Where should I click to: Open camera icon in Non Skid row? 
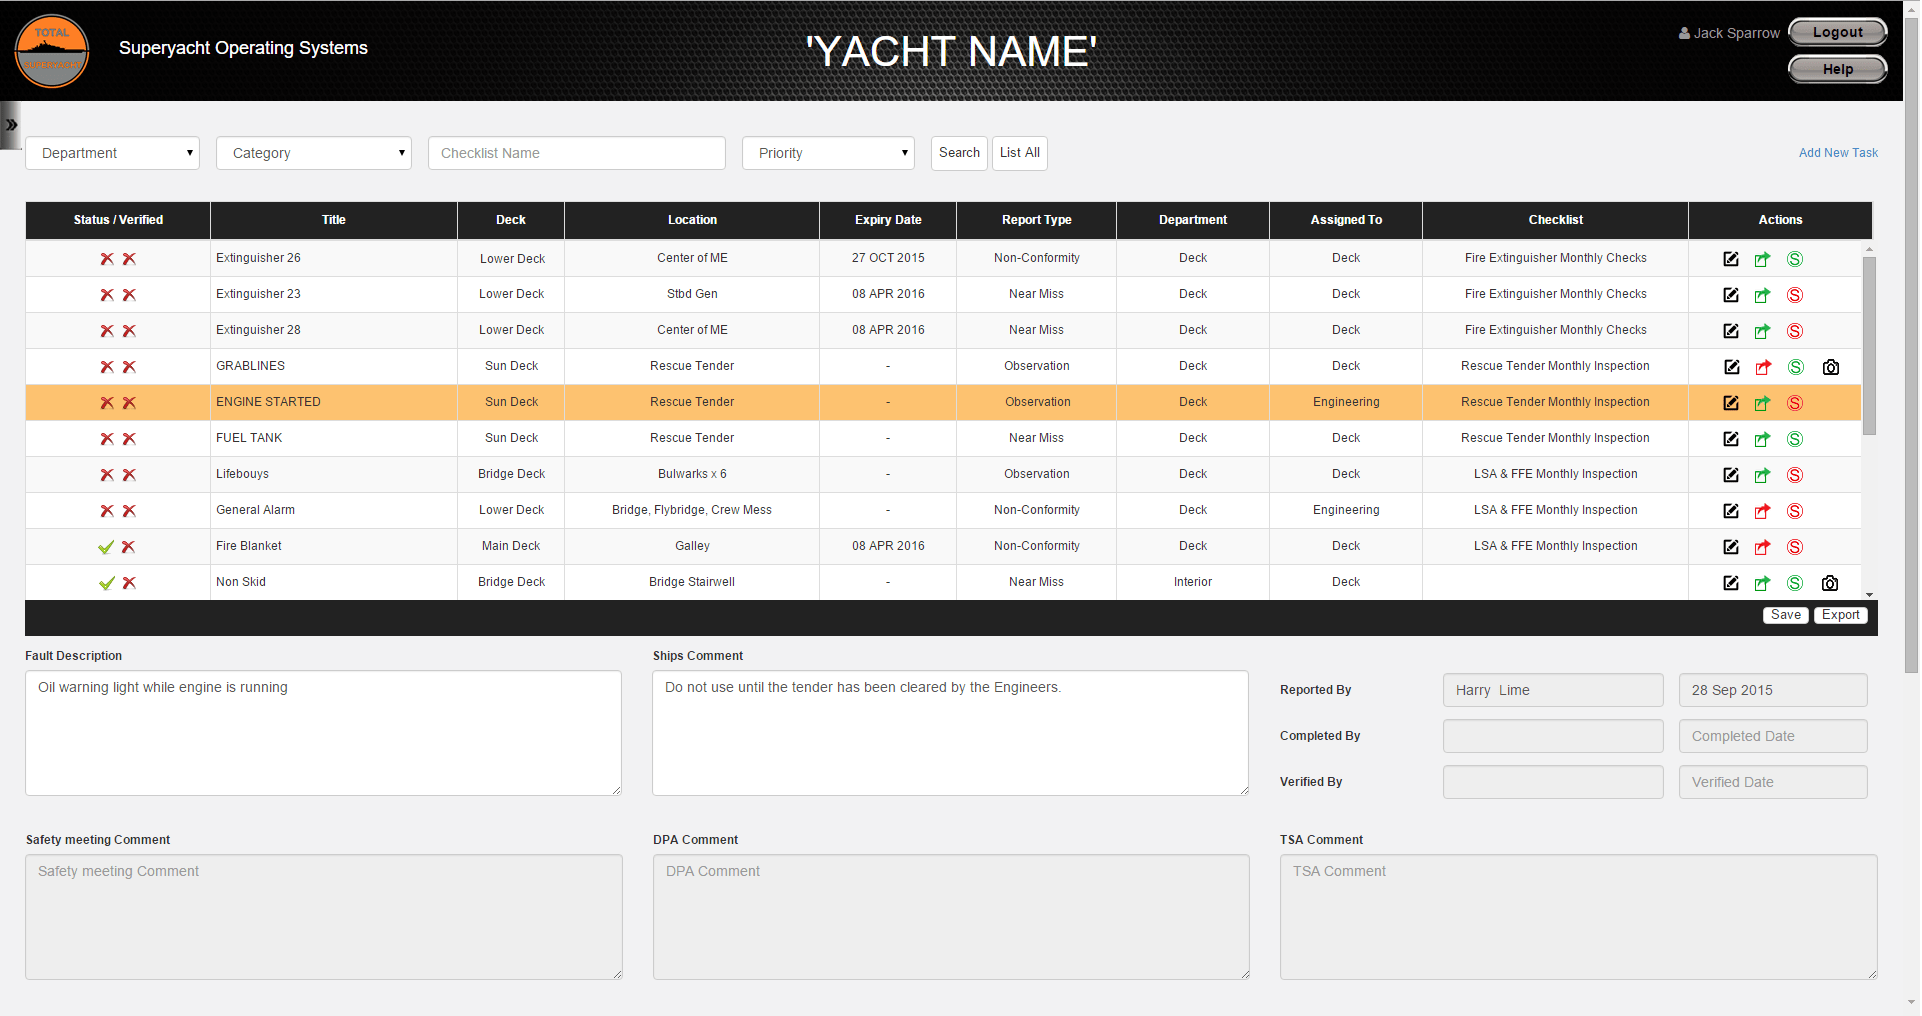pos(1830,583)
